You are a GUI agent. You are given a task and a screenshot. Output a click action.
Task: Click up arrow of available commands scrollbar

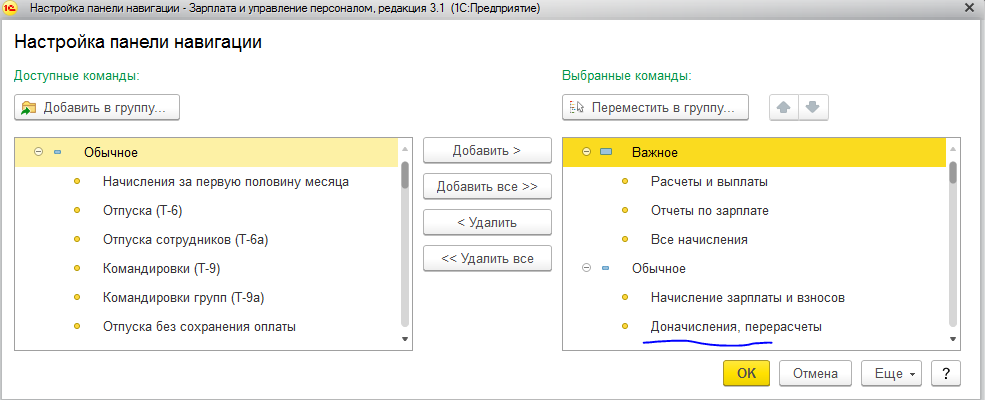pos(405,149)
